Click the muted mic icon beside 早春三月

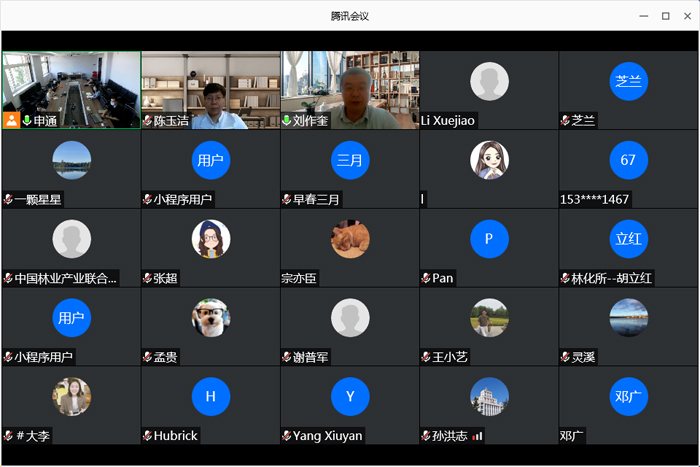[x=287, y=199]
